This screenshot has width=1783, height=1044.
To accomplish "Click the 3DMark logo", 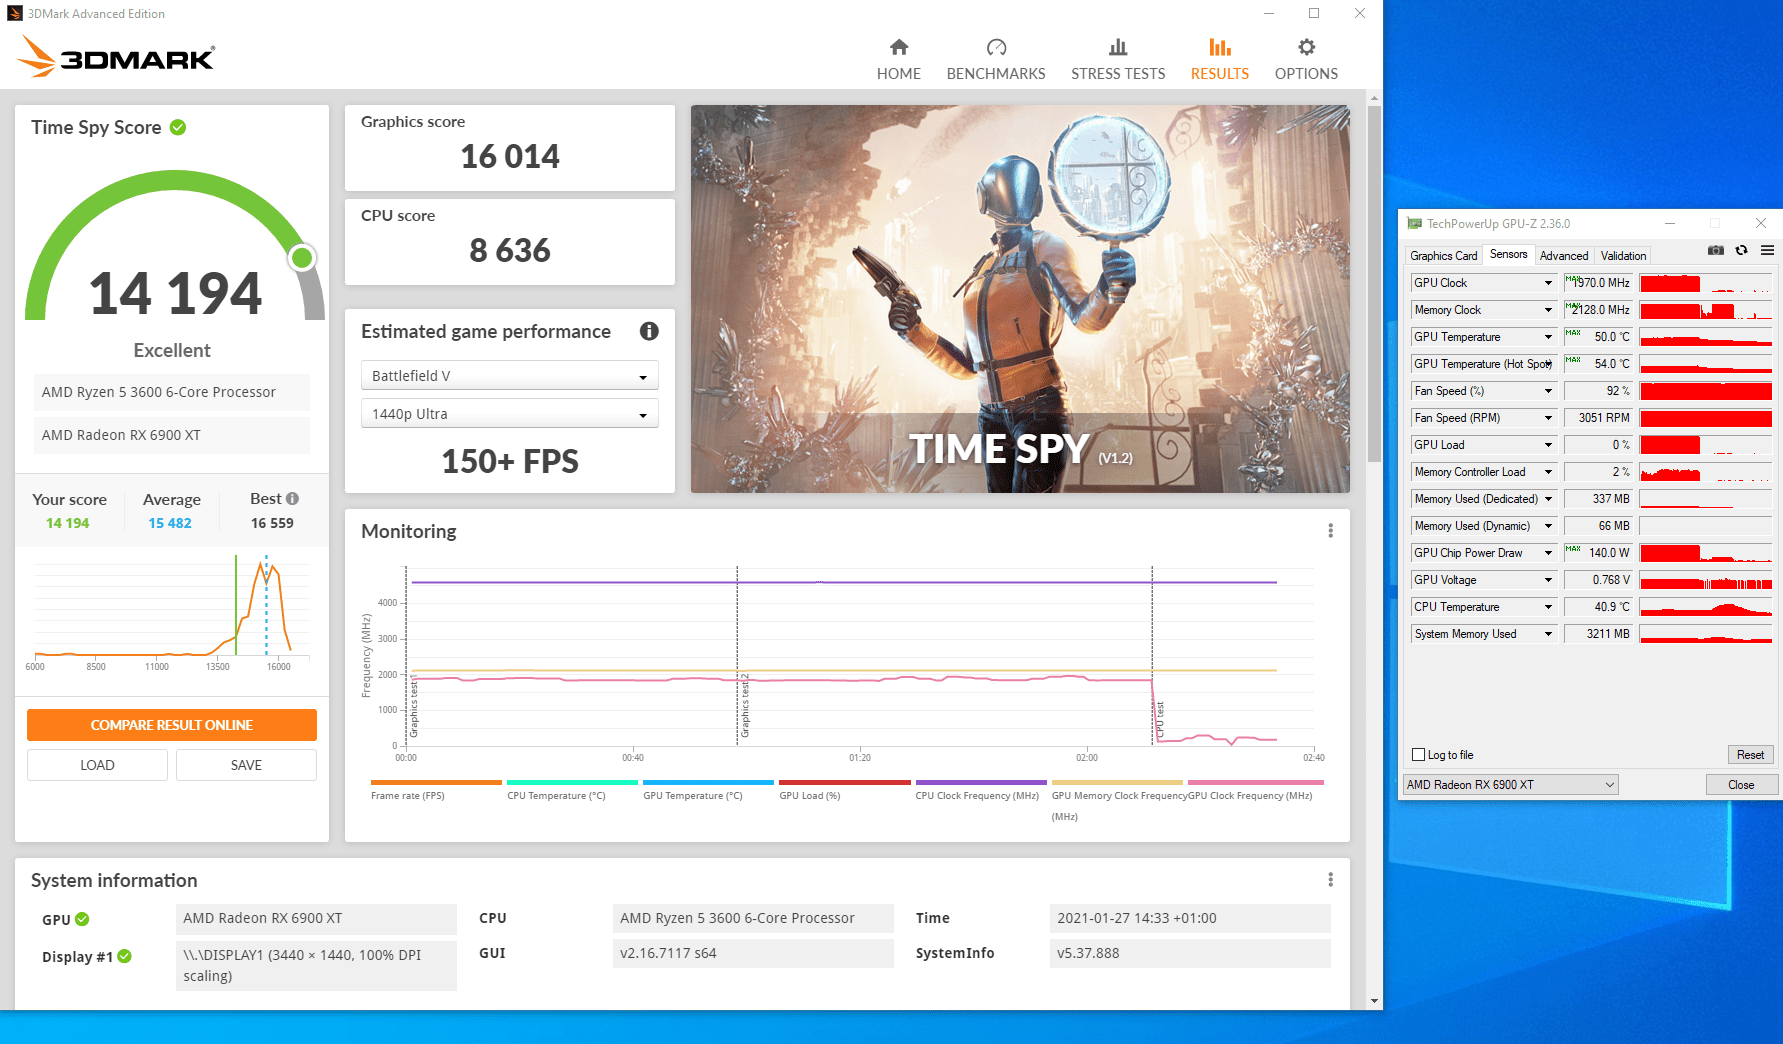I will coord(117,57).
